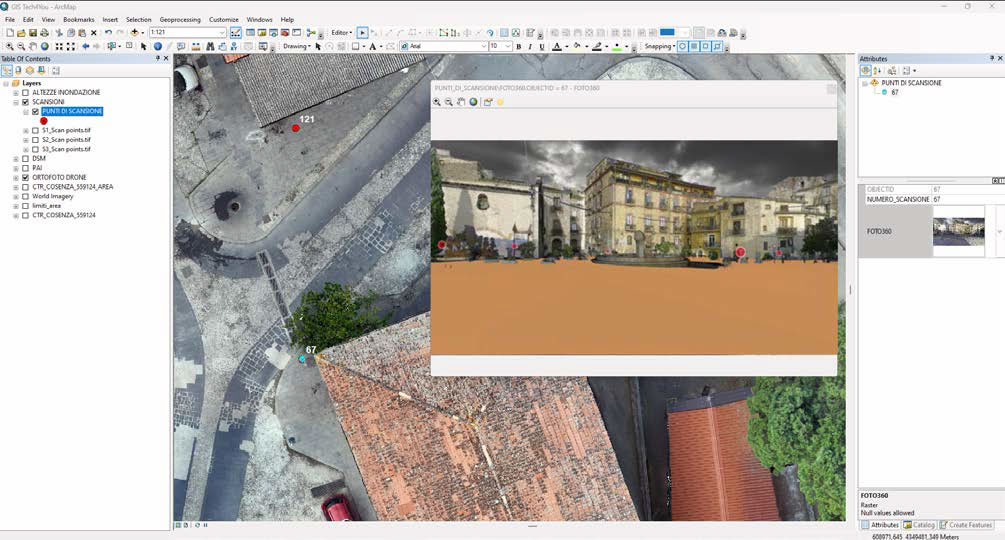Turn on the DSM layer

point(26,158)
